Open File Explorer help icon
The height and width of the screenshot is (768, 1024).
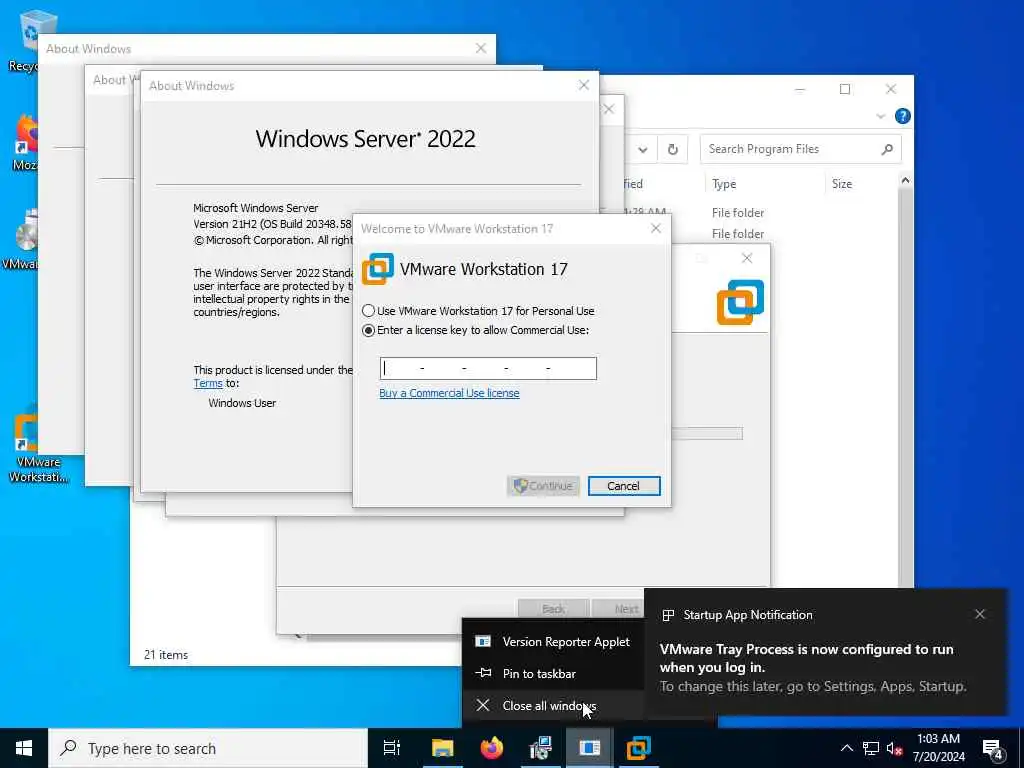tap(903, 116)
